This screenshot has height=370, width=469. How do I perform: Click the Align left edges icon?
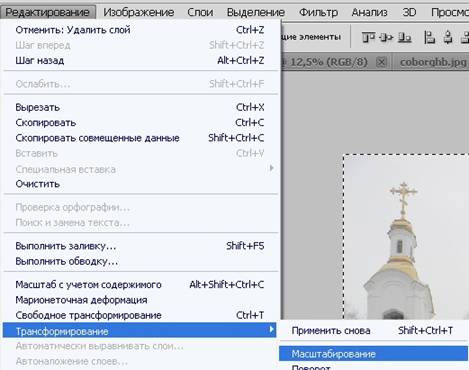[x=429, y=37]
